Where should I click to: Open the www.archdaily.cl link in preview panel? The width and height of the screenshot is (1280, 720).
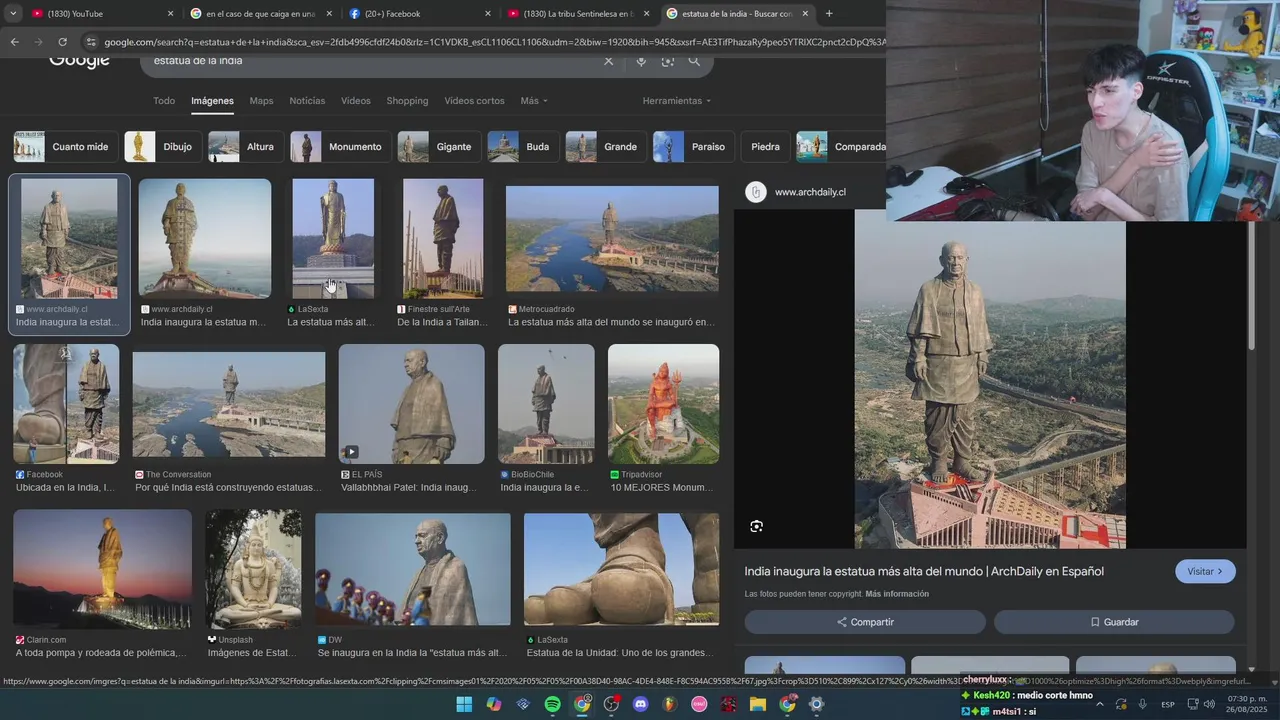[810, 192]
